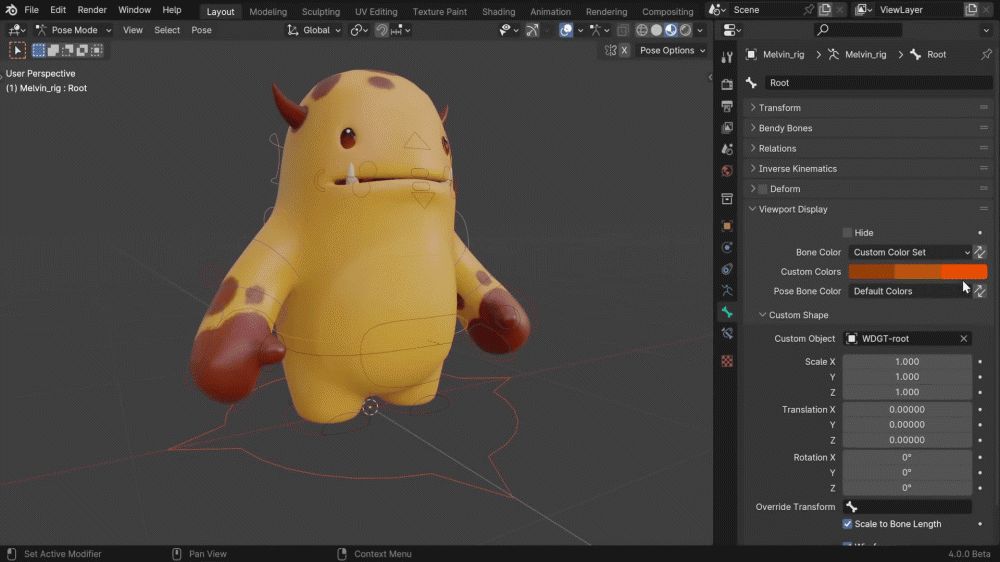Click the Custom Colors swatch
Screen dimensions: 1000x562
click(917, 272)
